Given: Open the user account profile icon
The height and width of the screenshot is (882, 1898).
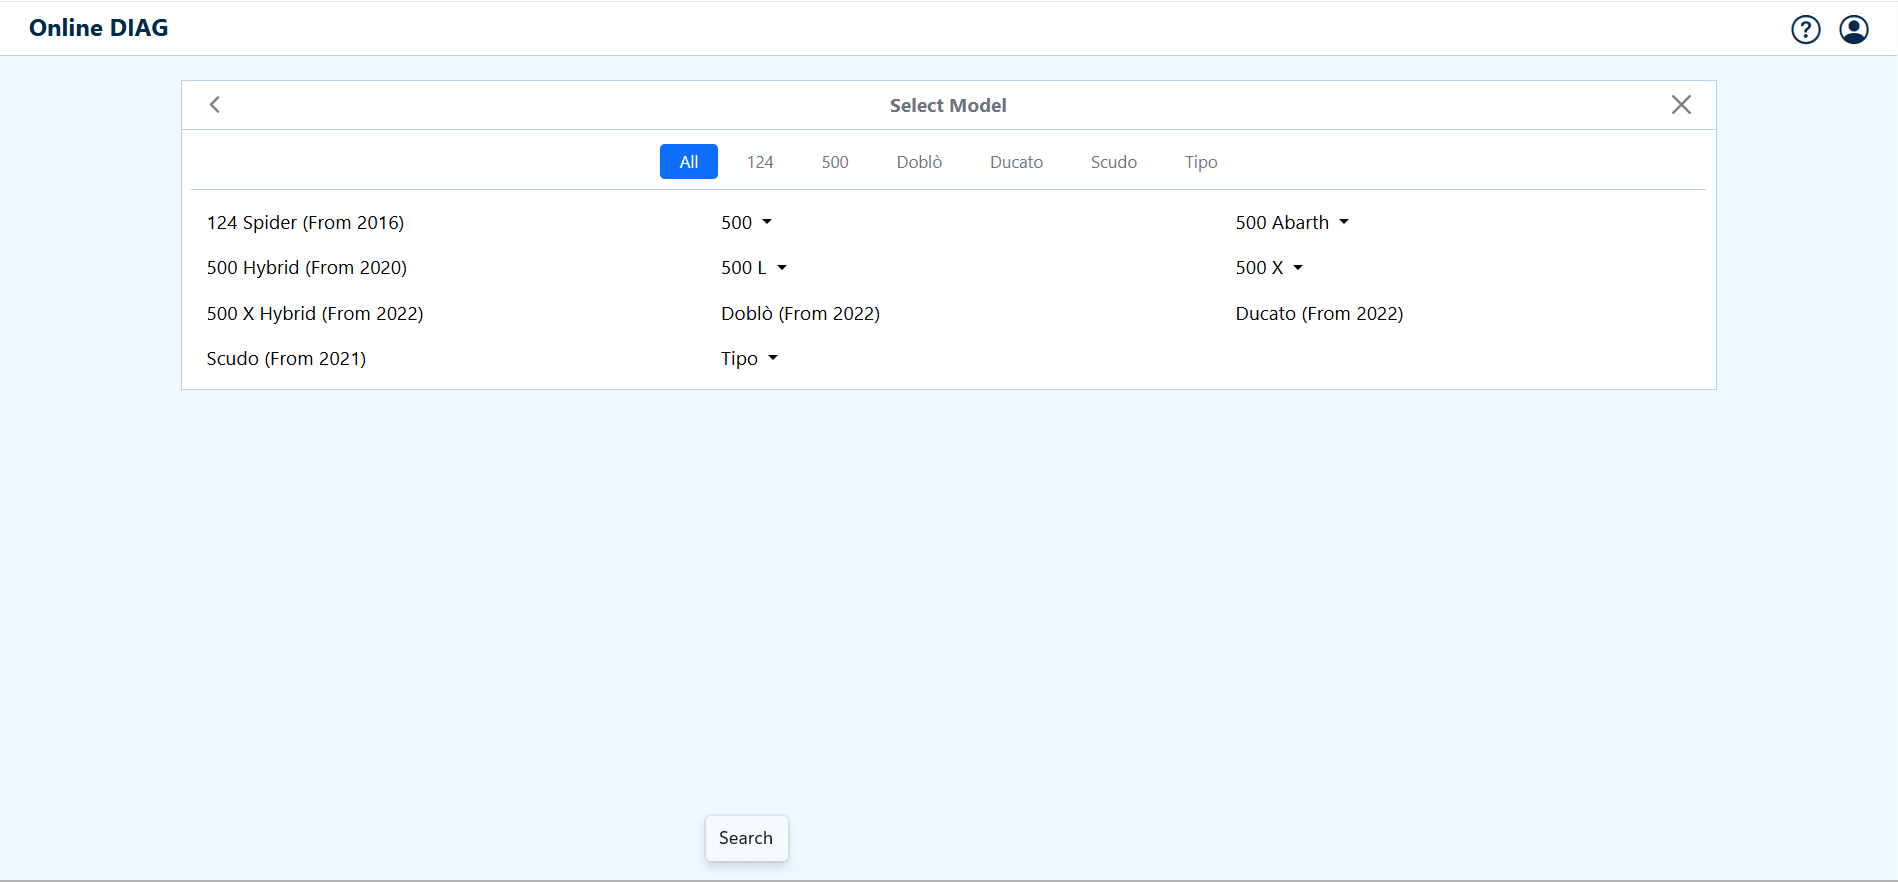Looking at the screenshot, I should 1853,30.
